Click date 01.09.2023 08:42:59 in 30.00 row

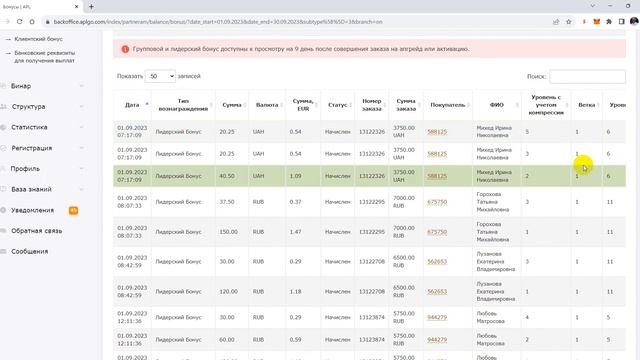point(132,262)
